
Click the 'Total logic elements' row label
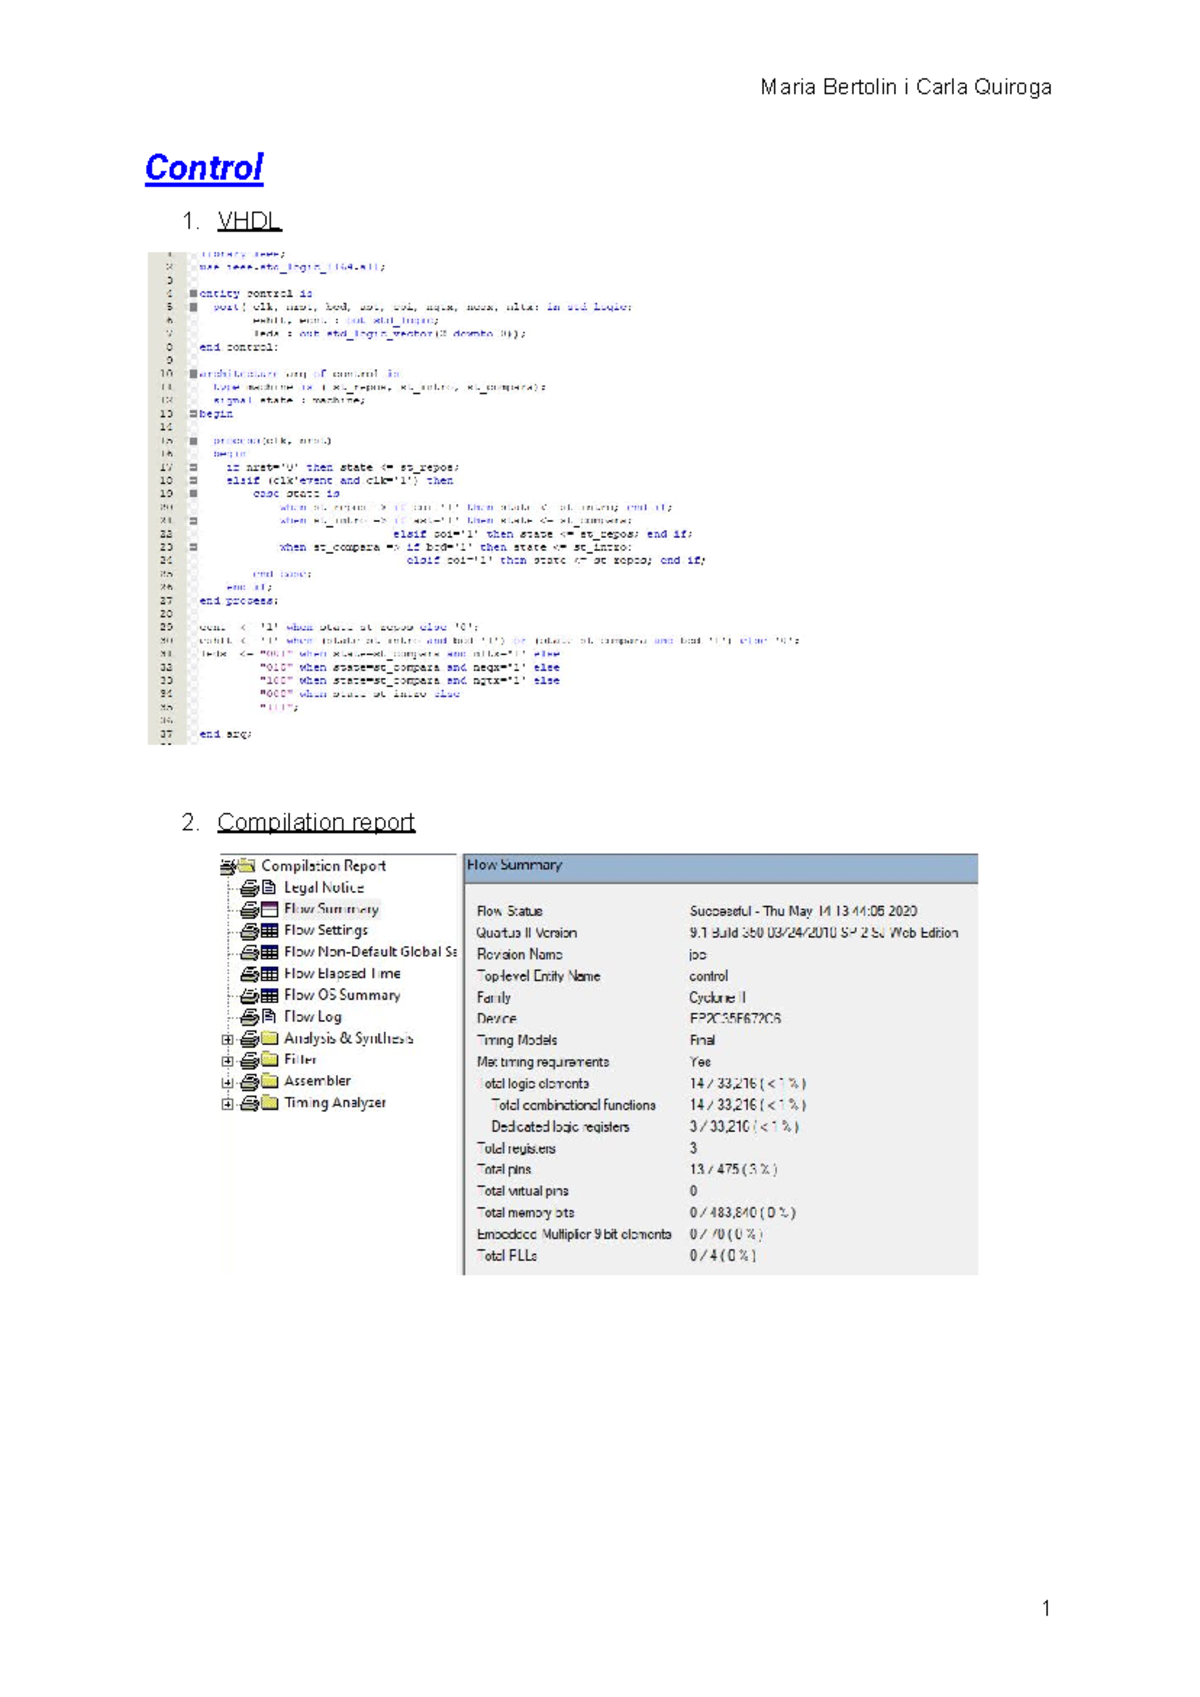pyautogui.click(x=534, y=1084)
